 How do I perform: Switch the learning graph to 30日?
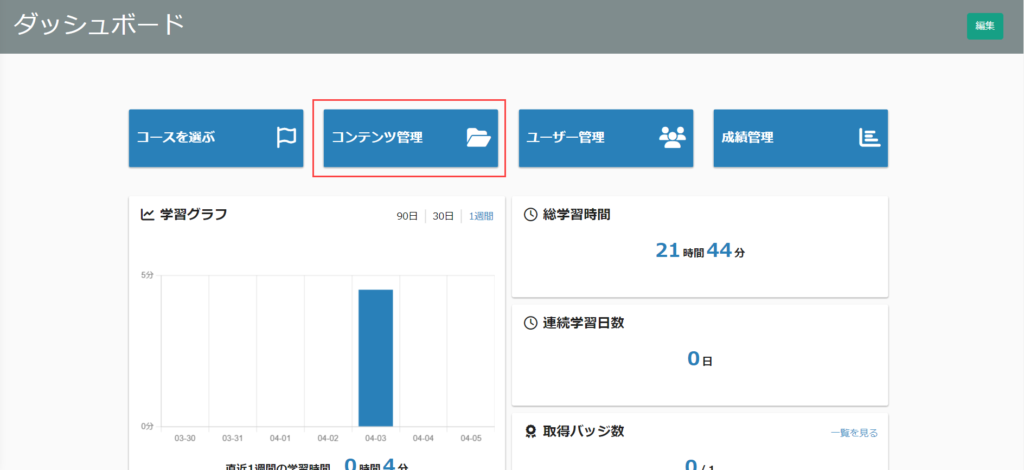pyautogui.click(x=442, y=215)
